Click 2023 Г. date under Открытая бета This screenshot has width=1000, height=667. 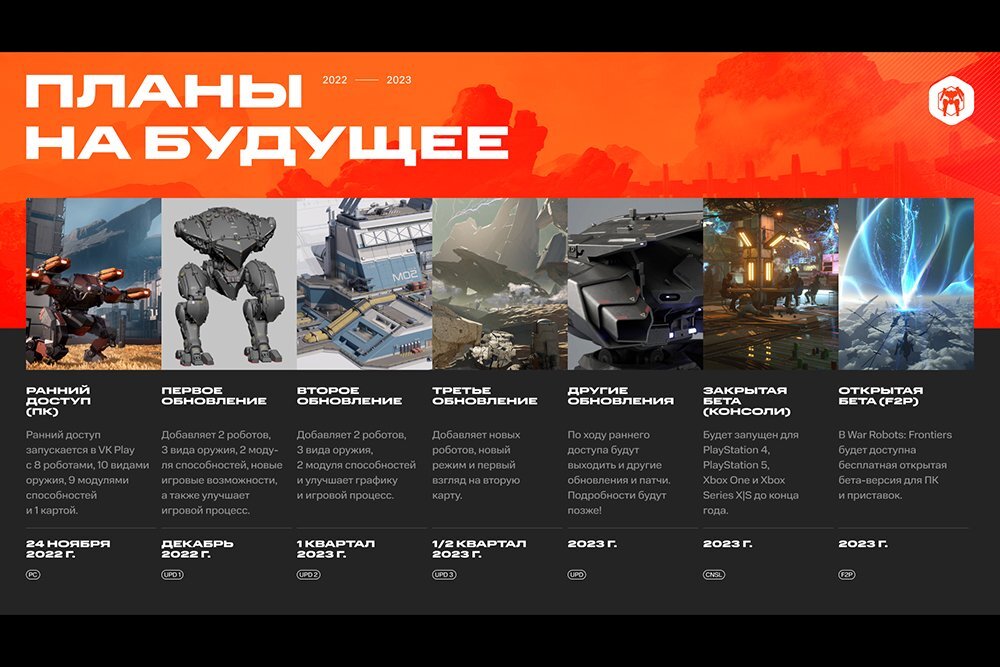click(863, 544)
